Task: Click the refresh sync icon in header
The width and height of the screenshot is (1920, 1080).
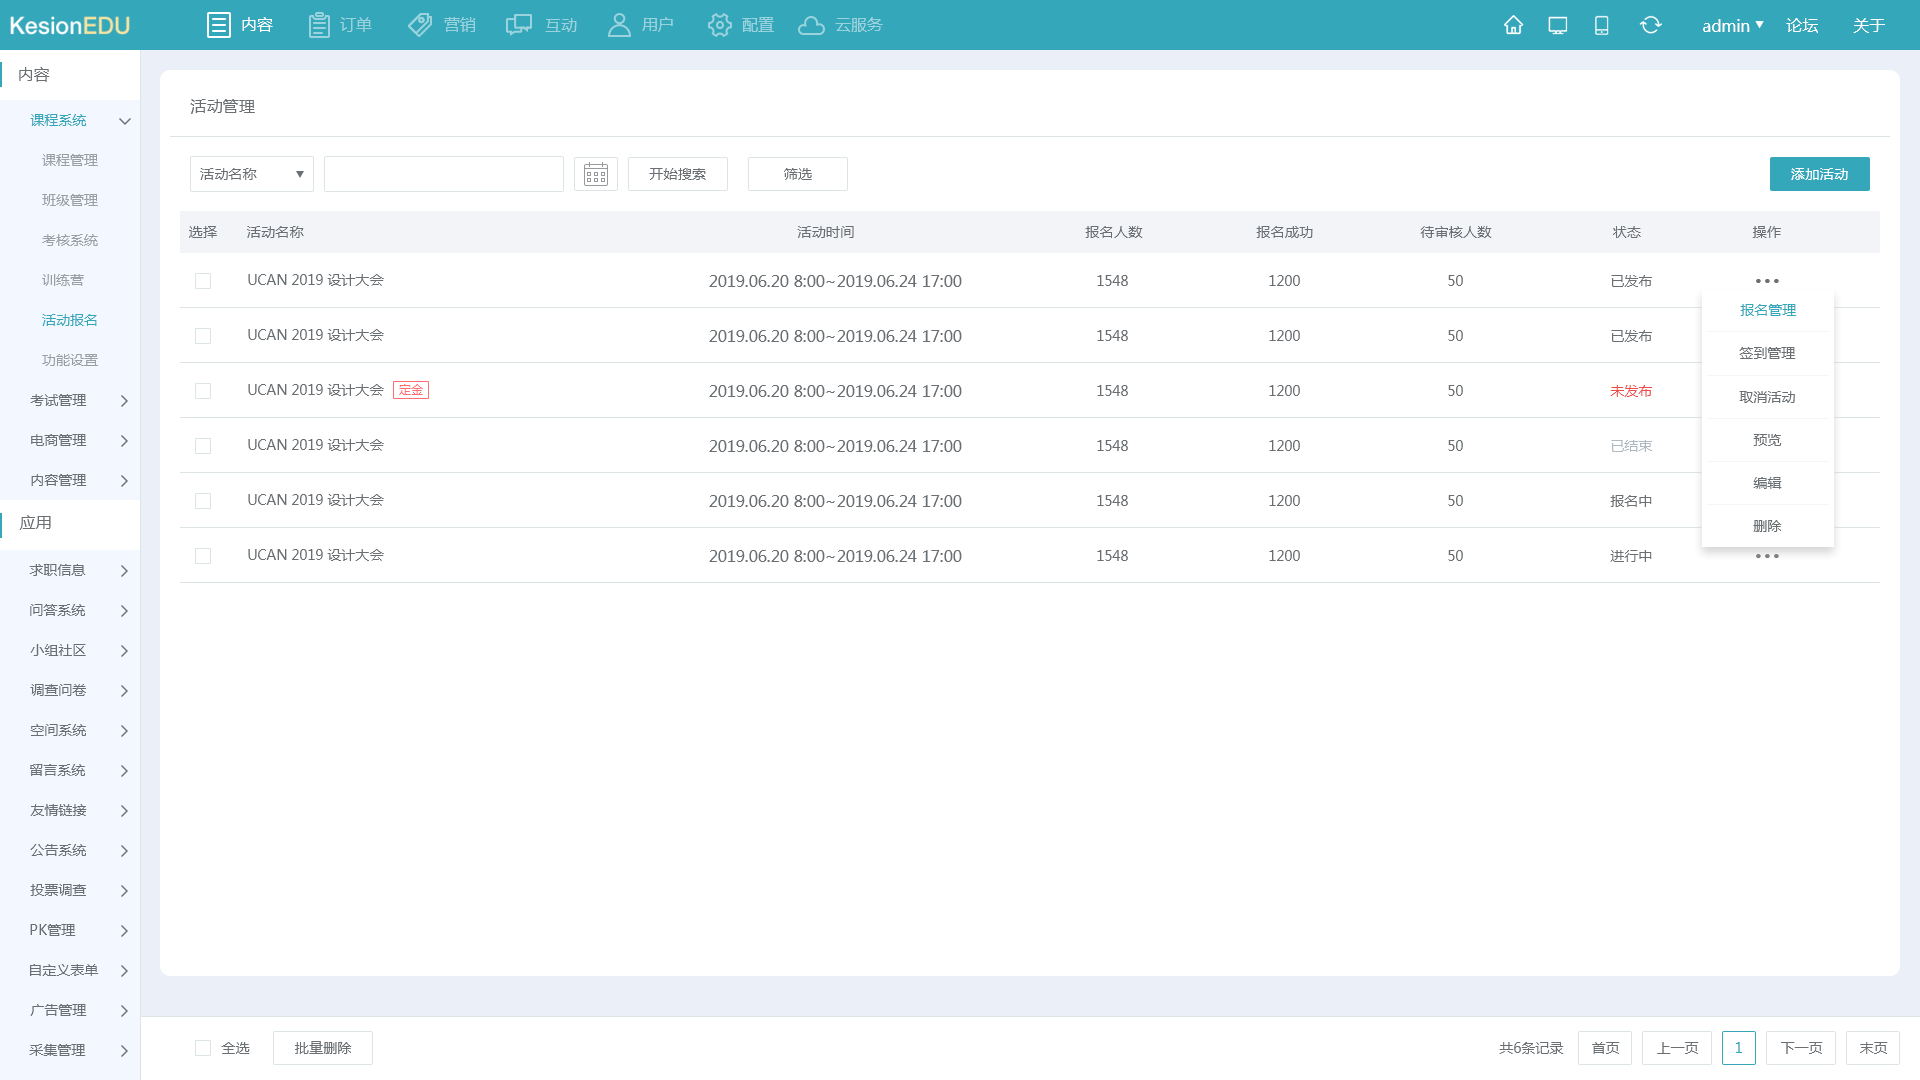Action: pos(1650,25)
